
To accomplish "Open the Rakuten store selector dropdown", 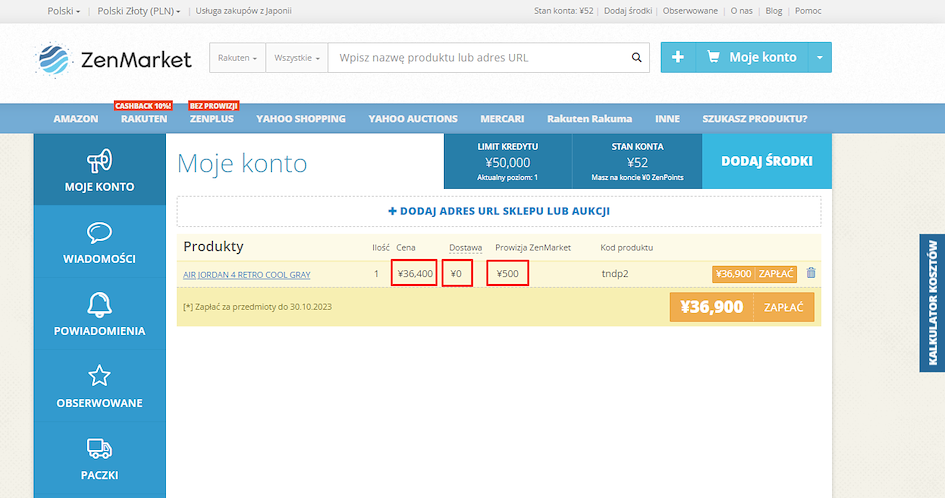I will (x=237, y=58).
